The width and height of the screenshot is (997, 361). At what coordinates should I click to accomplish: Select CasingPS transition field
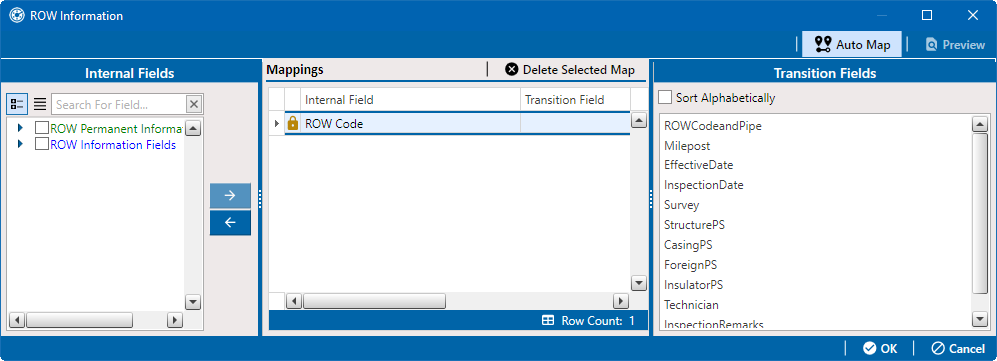point(688,245)
